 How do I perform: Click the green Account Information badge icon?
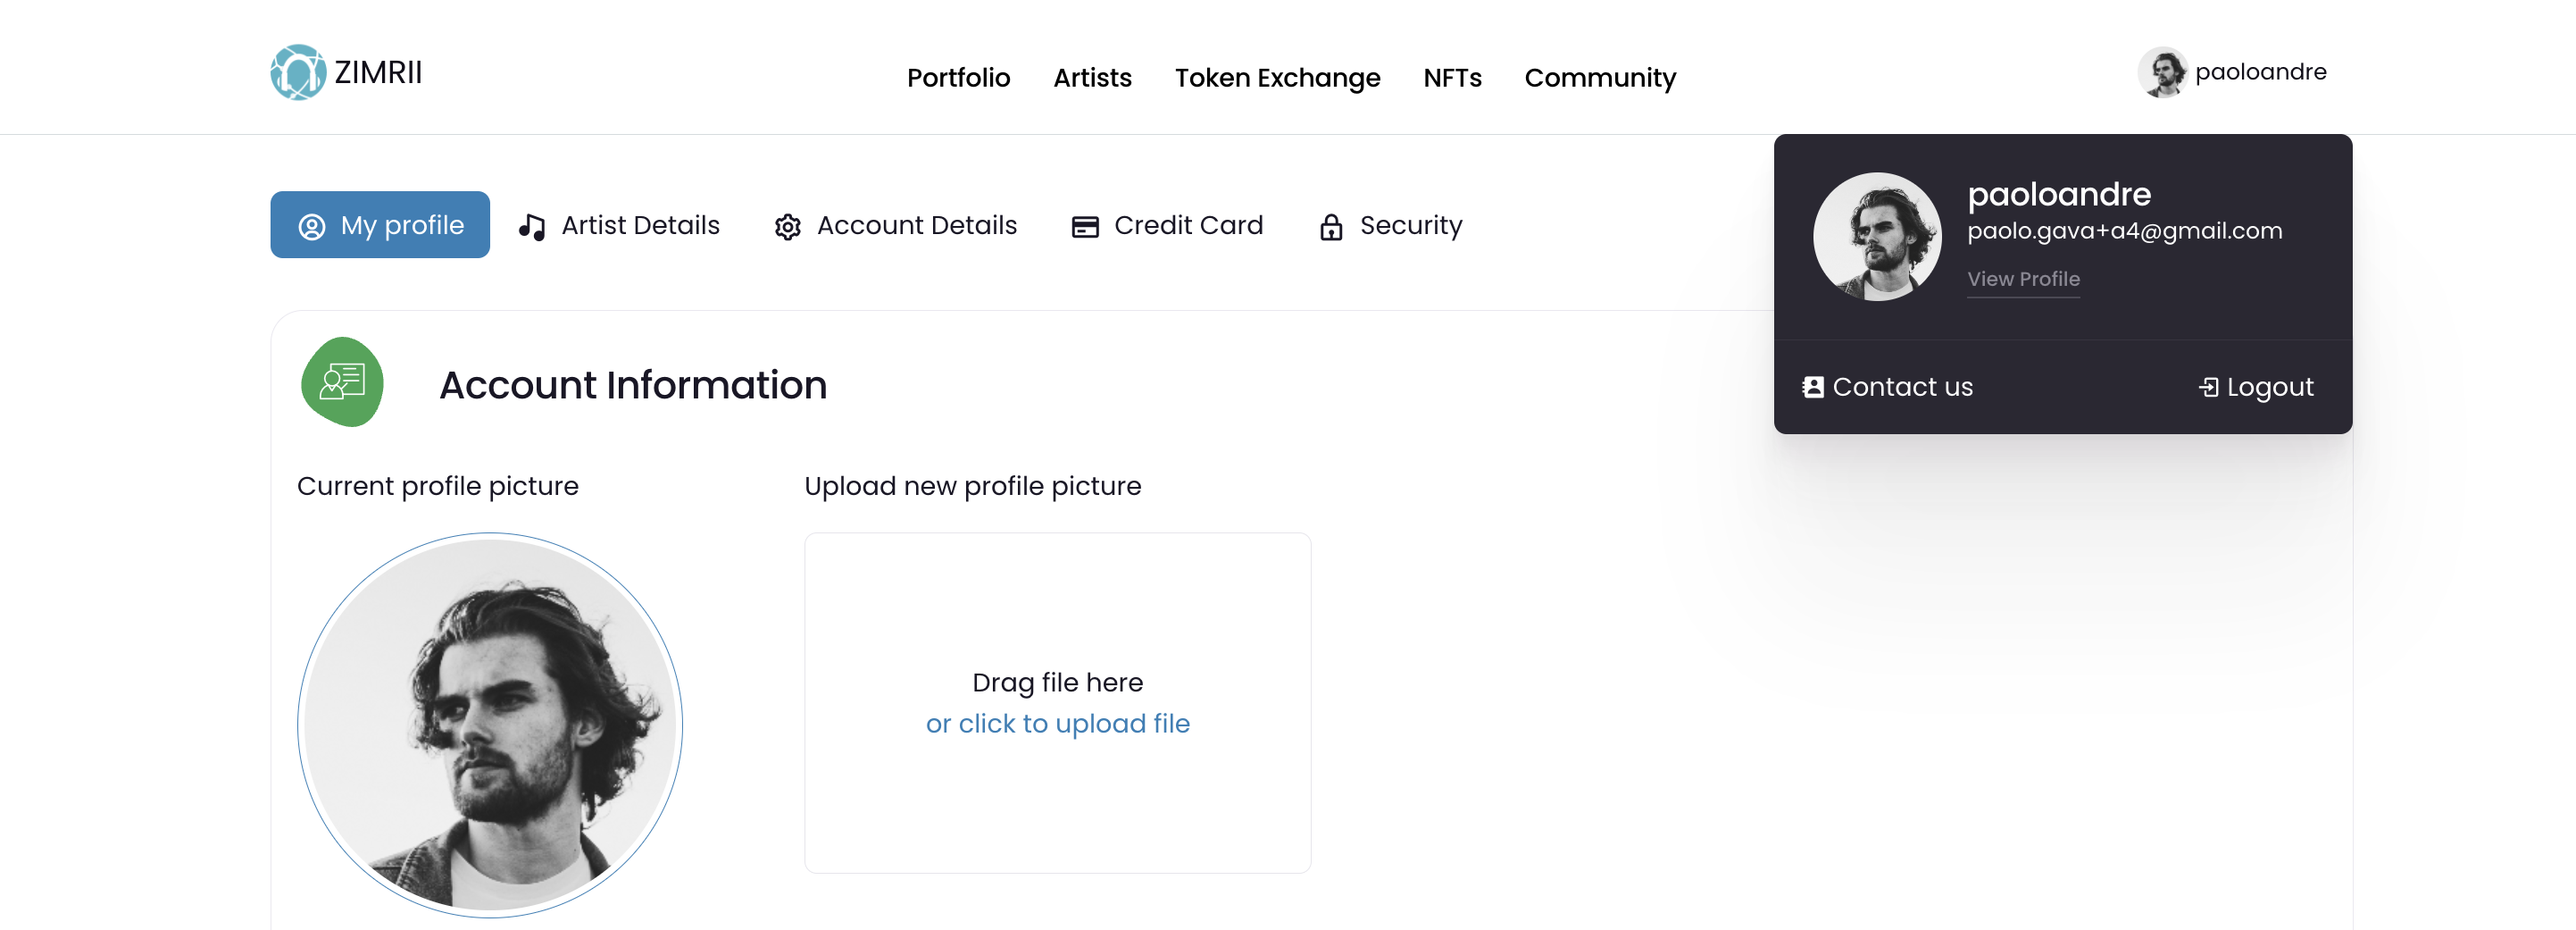click(x=342, y=382)
